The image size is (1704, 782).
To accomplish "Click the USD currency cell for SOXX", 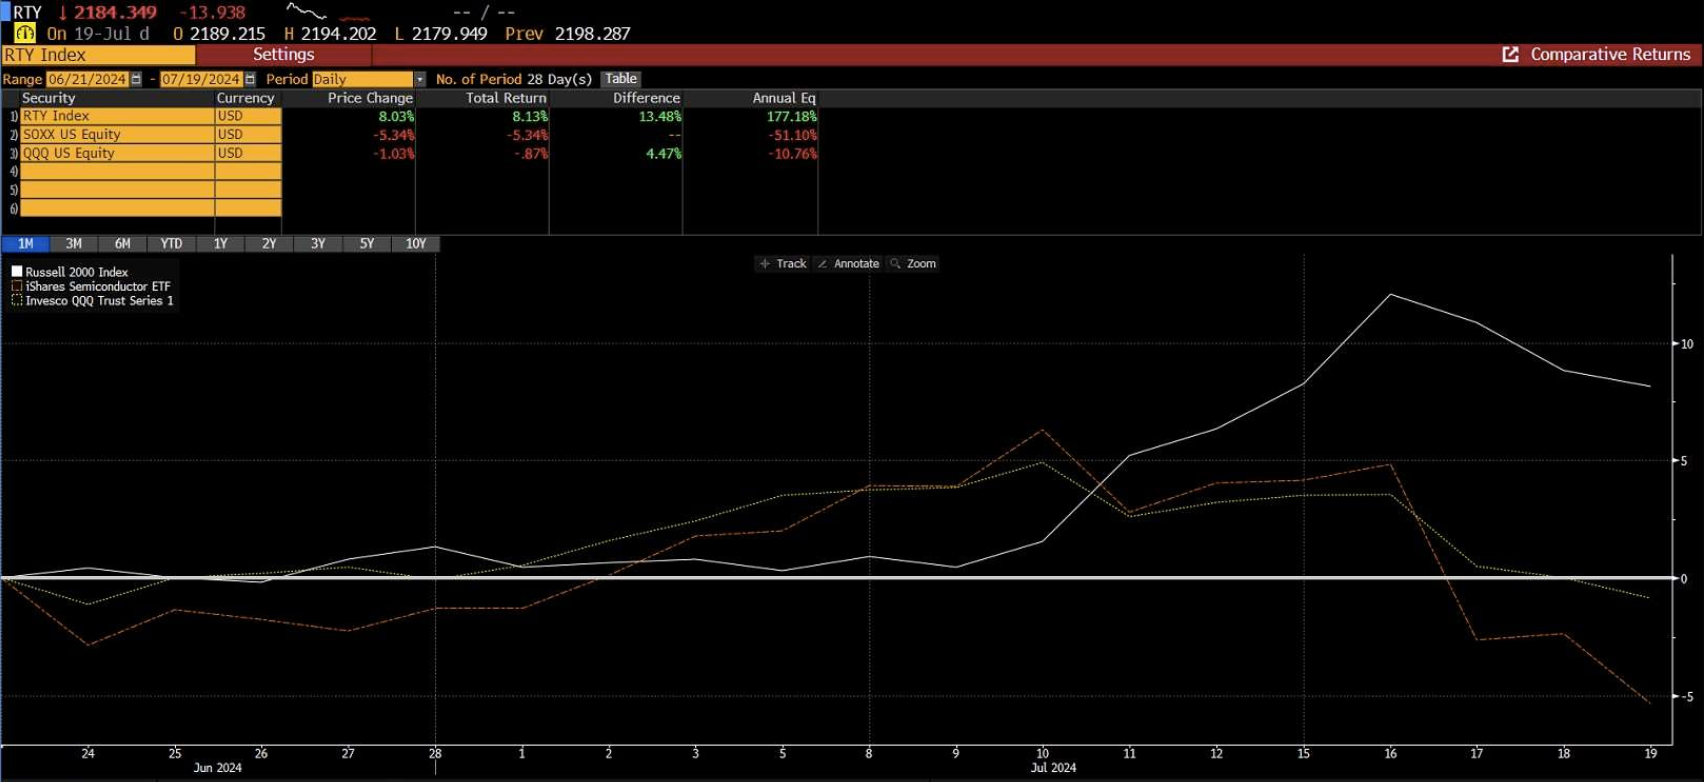I will 248,134.
